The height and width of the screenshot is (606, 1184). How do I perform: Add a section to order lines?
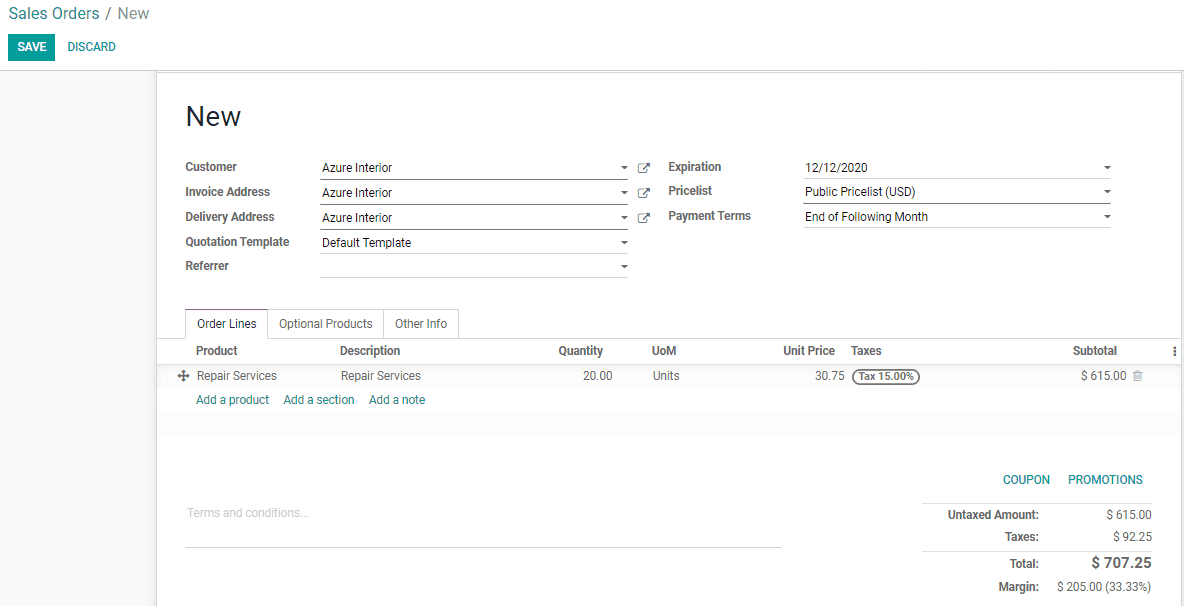319,400
